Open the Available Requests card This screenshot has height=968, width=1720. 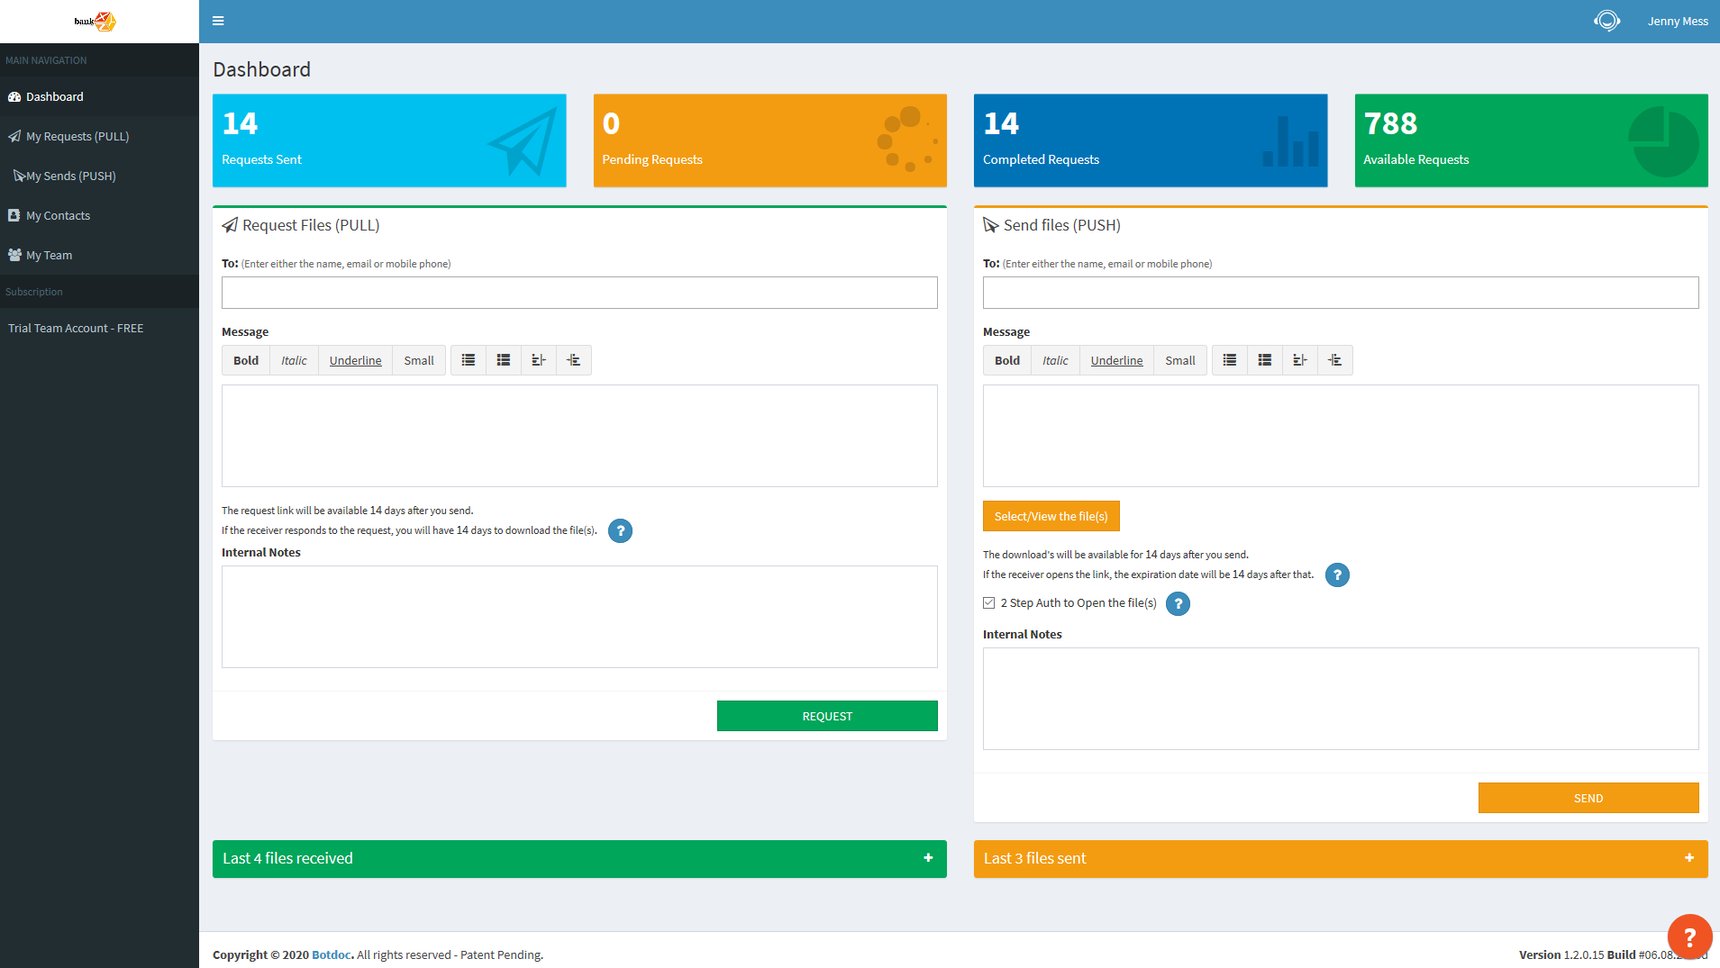tap(1531, 140)
